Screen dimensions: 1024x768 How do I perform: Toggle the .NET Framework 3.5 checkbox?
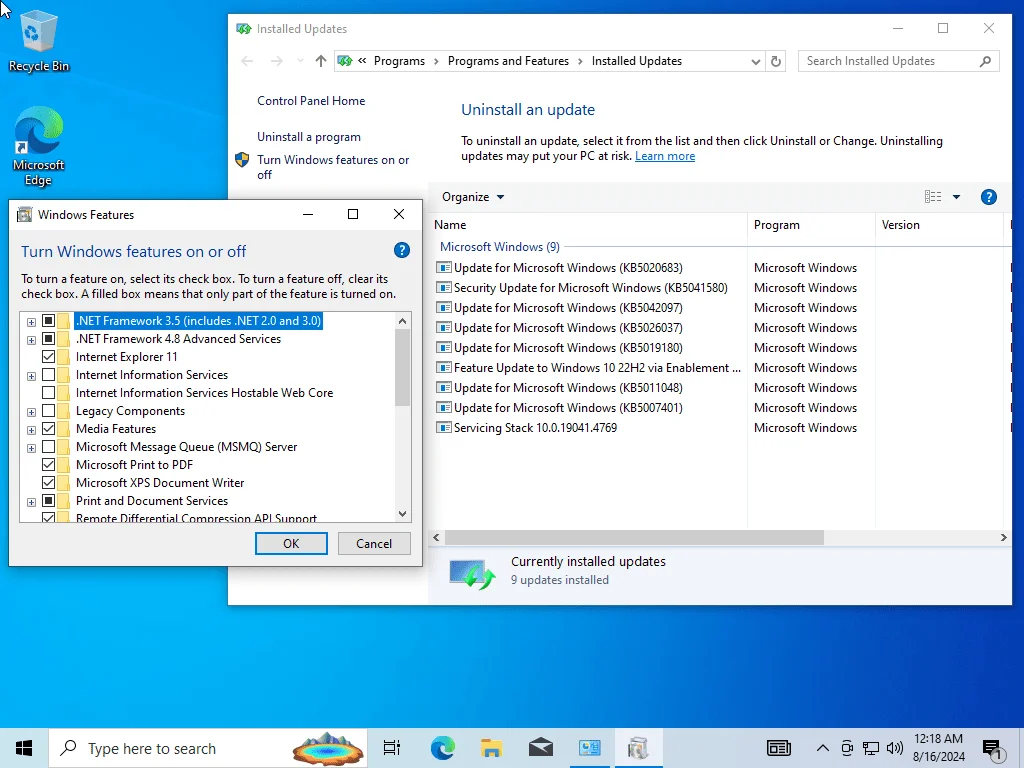click(x=48, y=321)
